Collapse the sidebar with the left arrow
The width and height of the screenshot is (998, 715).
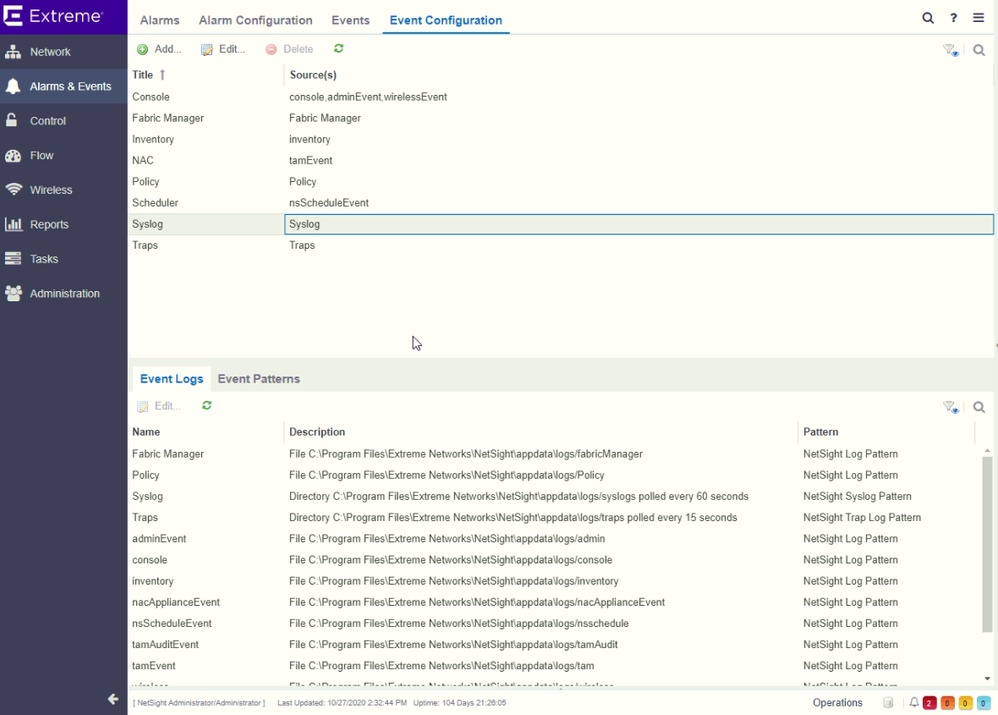[x=113, y=699]
